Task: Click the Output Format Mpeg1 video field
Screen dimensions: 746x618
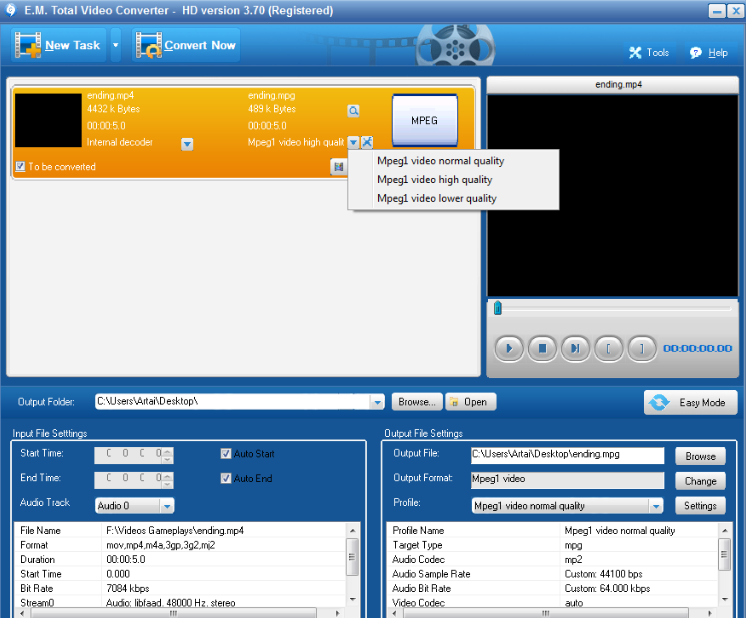Action: point(567,480)
